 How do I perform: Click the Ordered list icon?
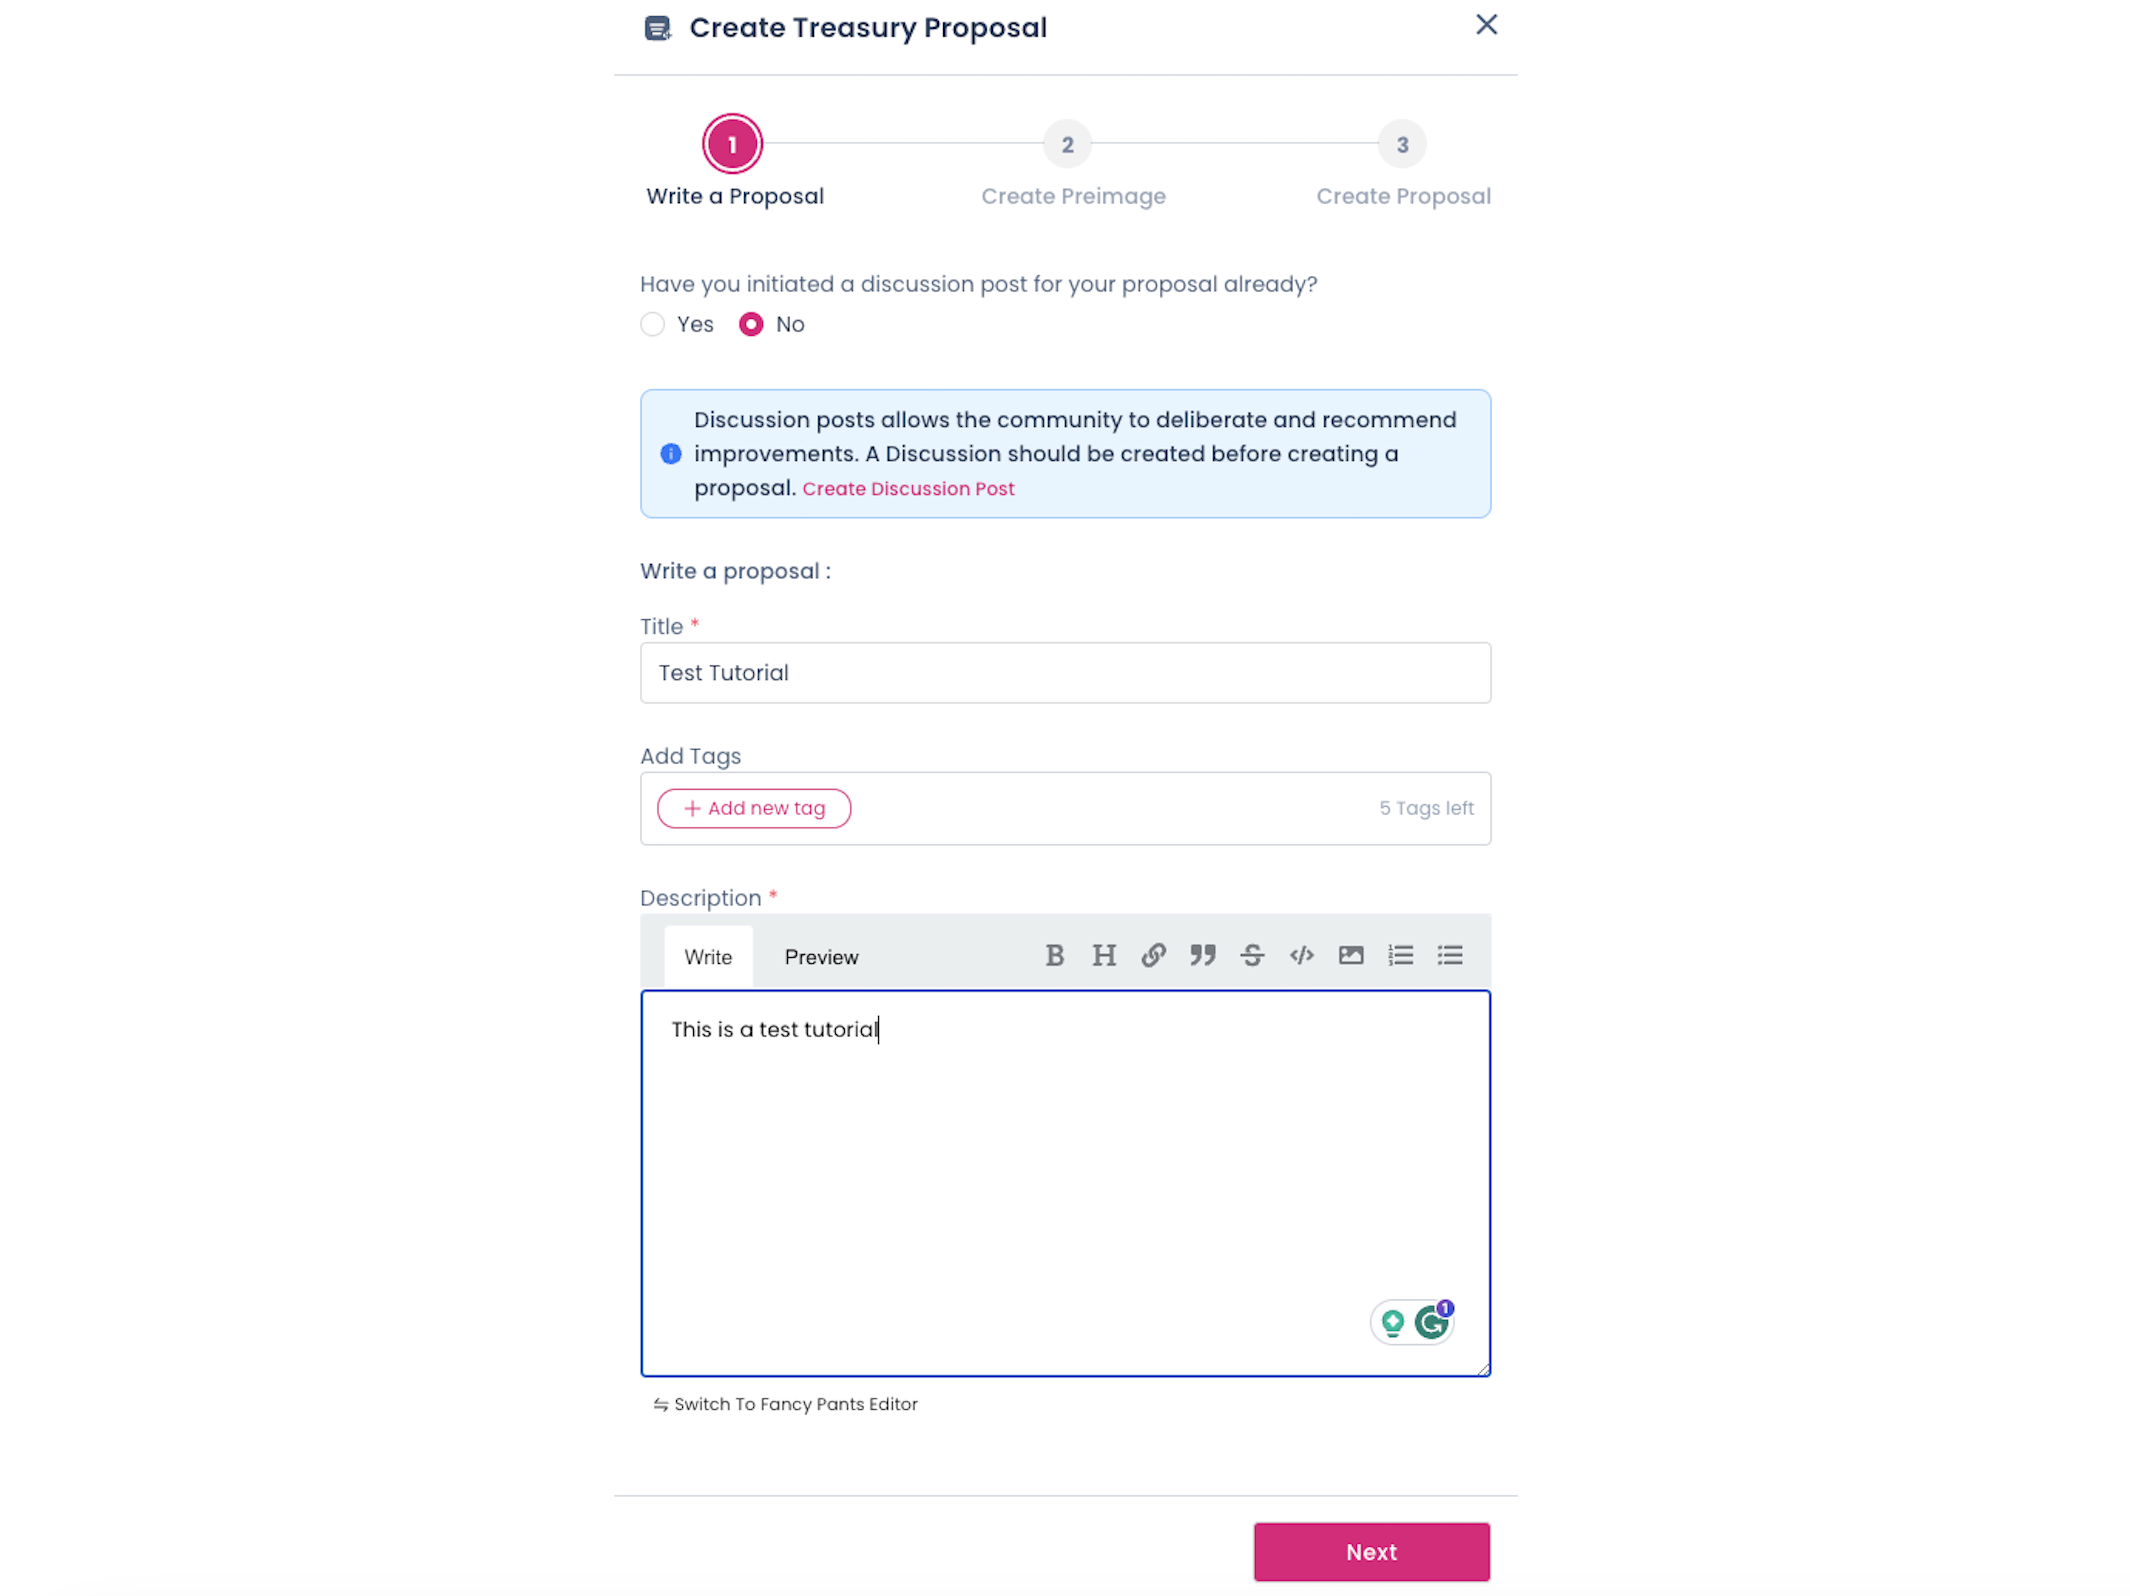(1401, 956)
